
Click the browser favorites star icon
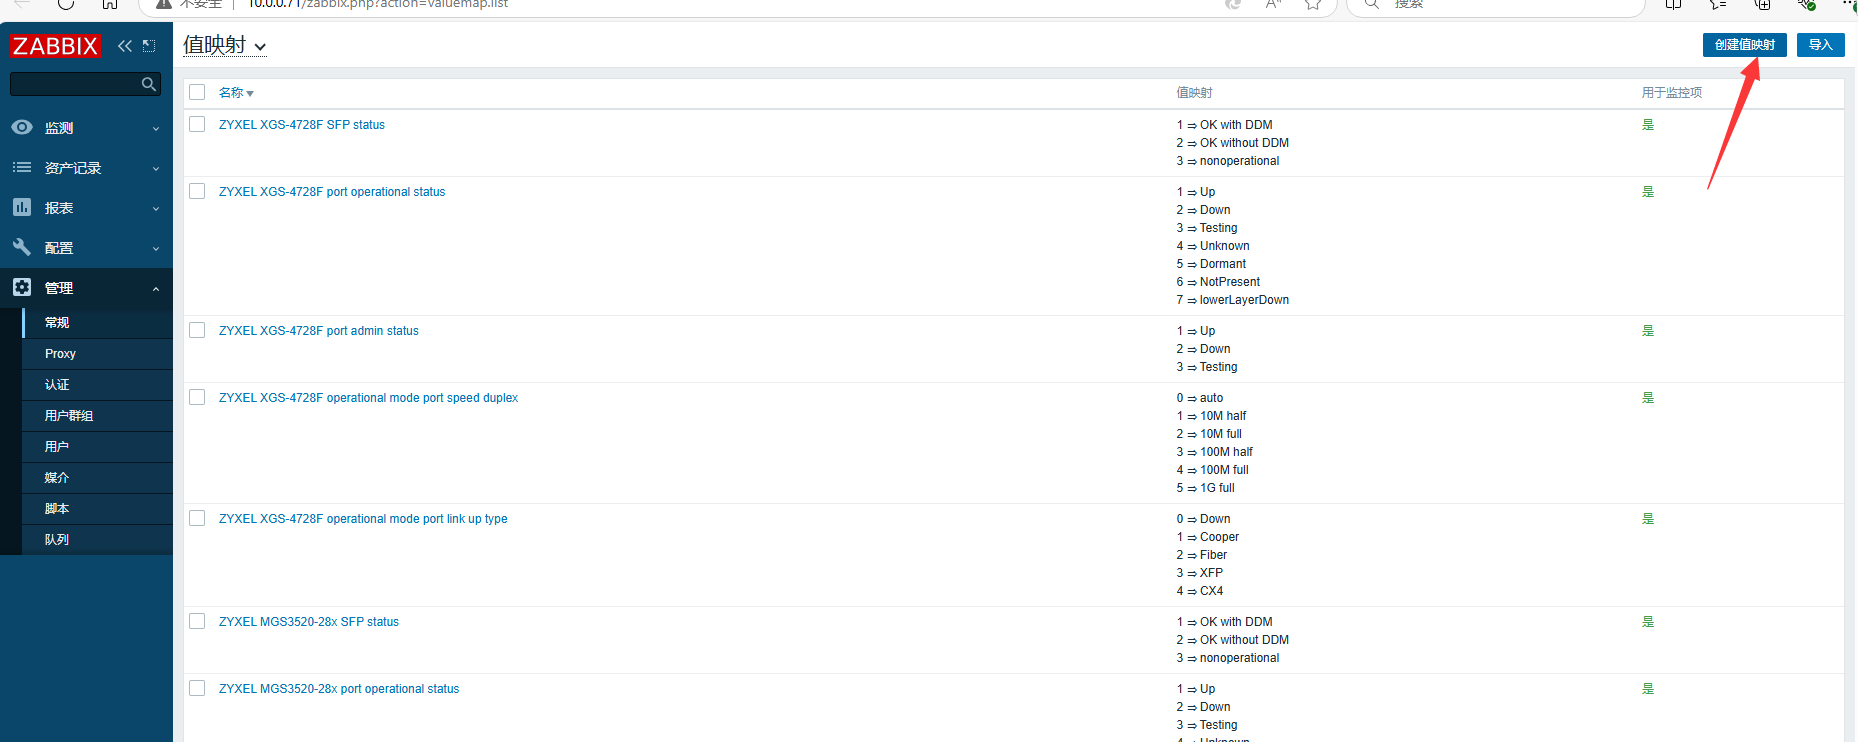[1313, 4]
